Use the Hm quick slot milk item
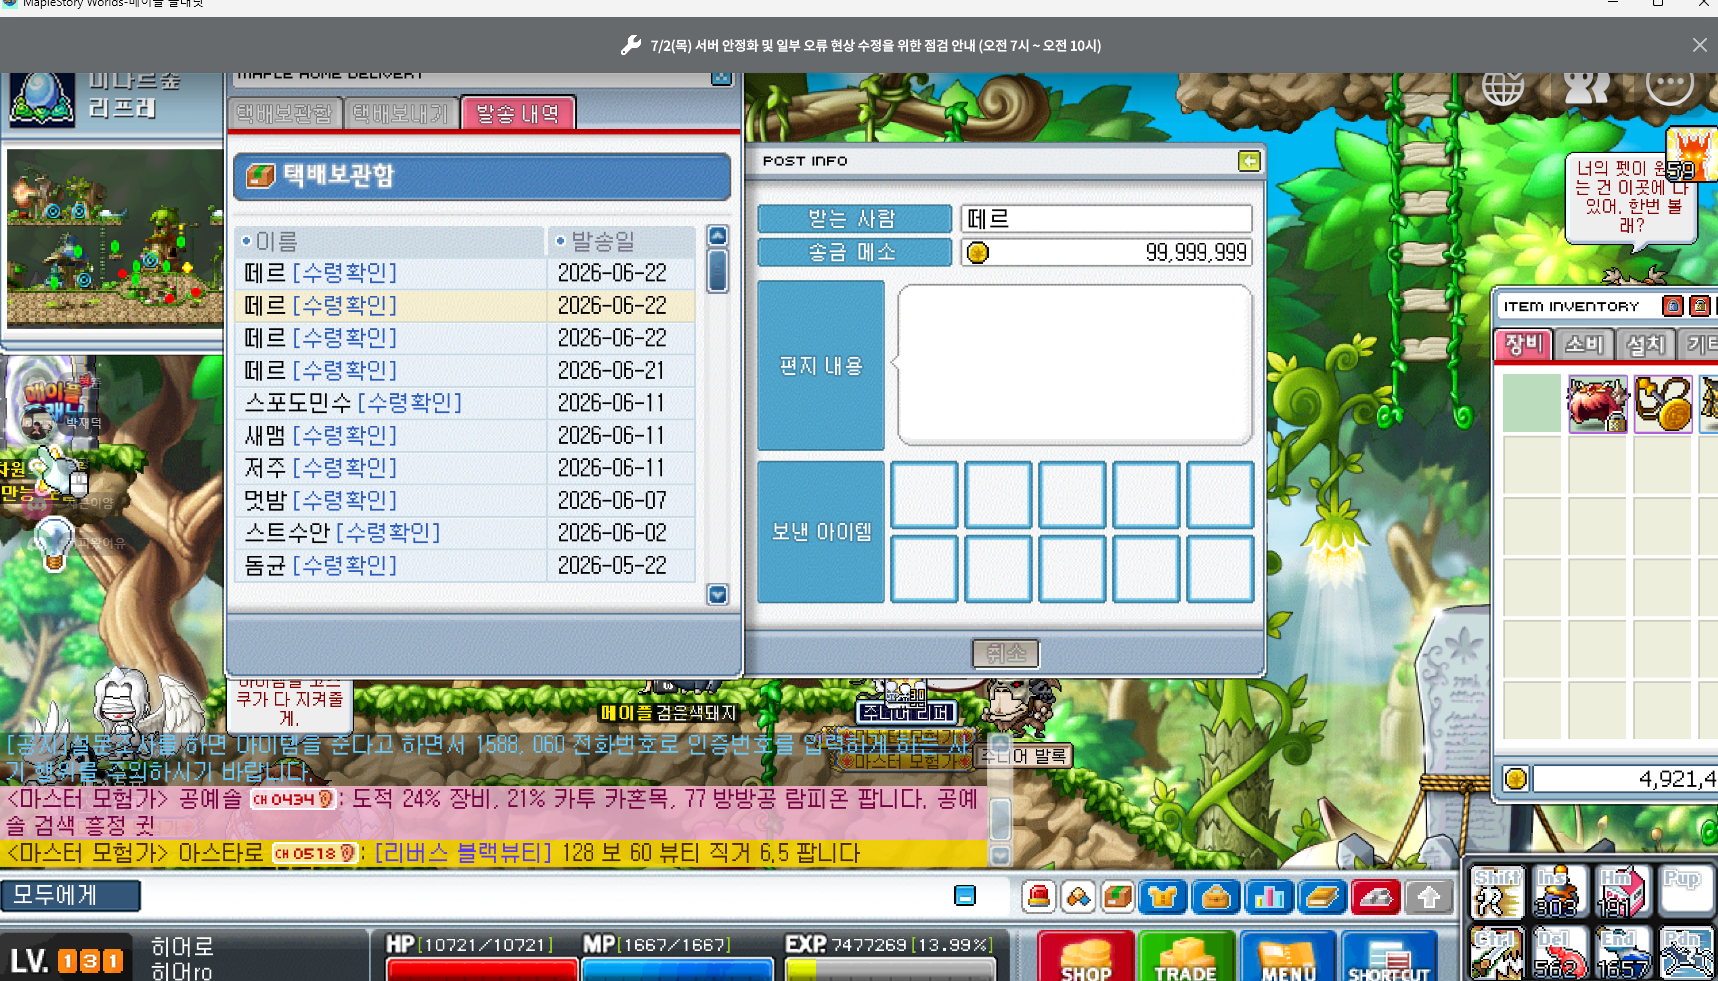 click(1622, 892)
